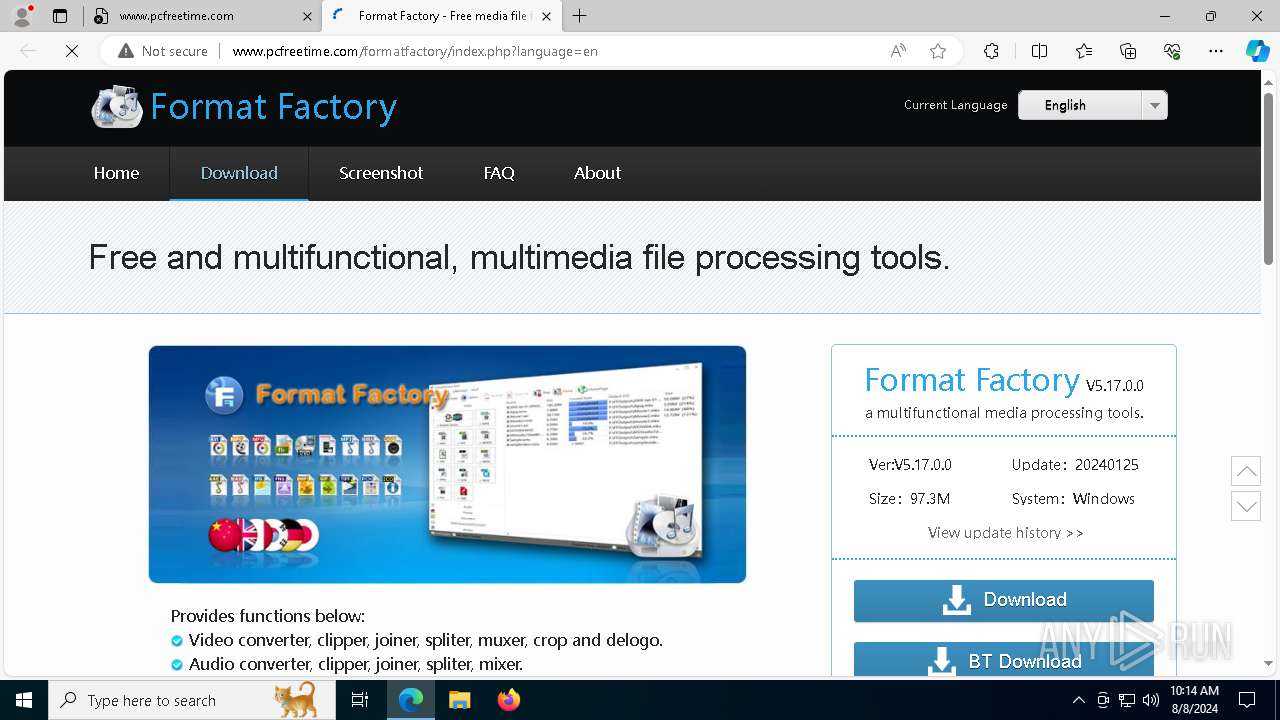Click the Format Factory banner screenshot image

[447, 464]
